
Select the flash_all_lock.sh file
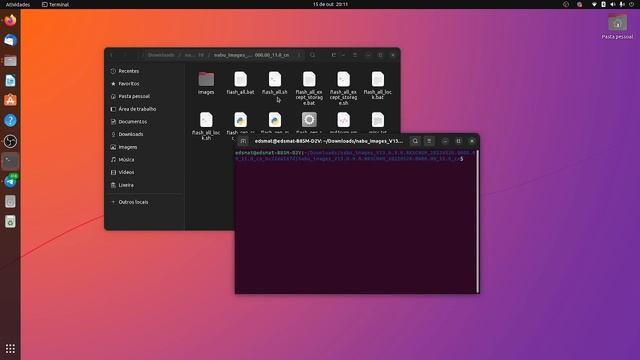pos(206,126)
